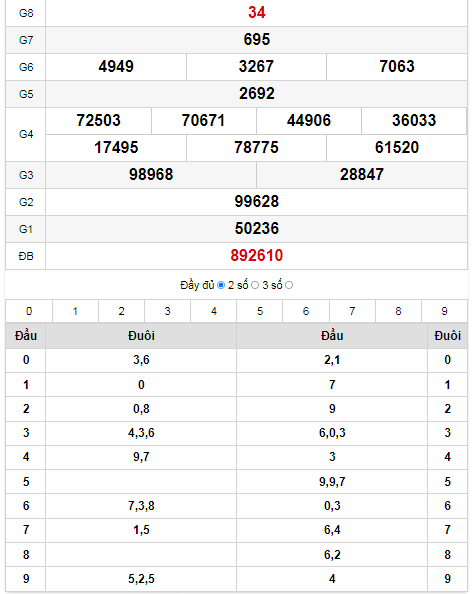This screenshot has width=473, height=594.
Task: Click the G1 prize number 50236
Action: [257, 228]
